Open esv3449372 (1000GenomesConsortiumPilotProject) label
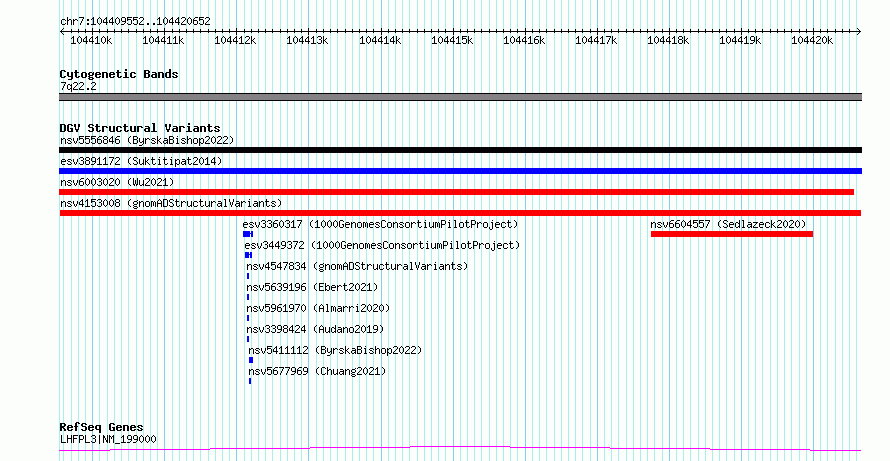Viewport: 890px width, 461px height. [382, 245]
